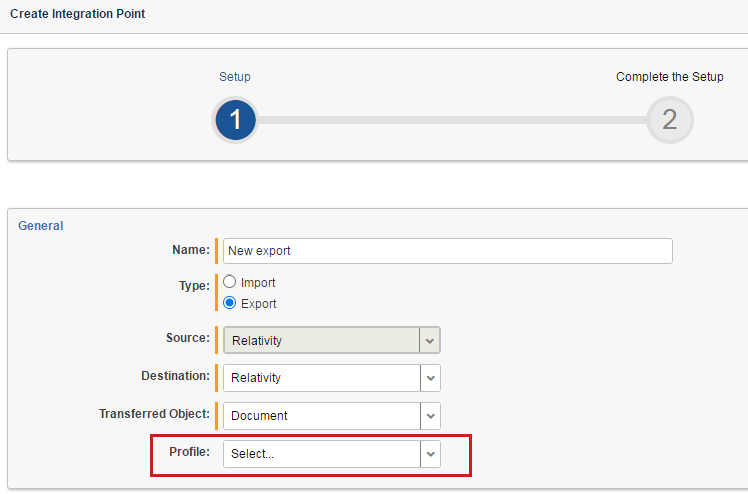The image size is (748, 494).
Task: Click the Setup step label
Action: point(235,77)
